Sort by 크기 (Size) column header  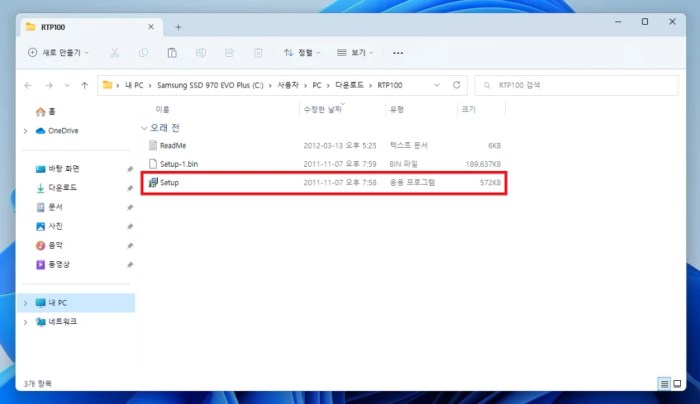click(x=468, y=109)
